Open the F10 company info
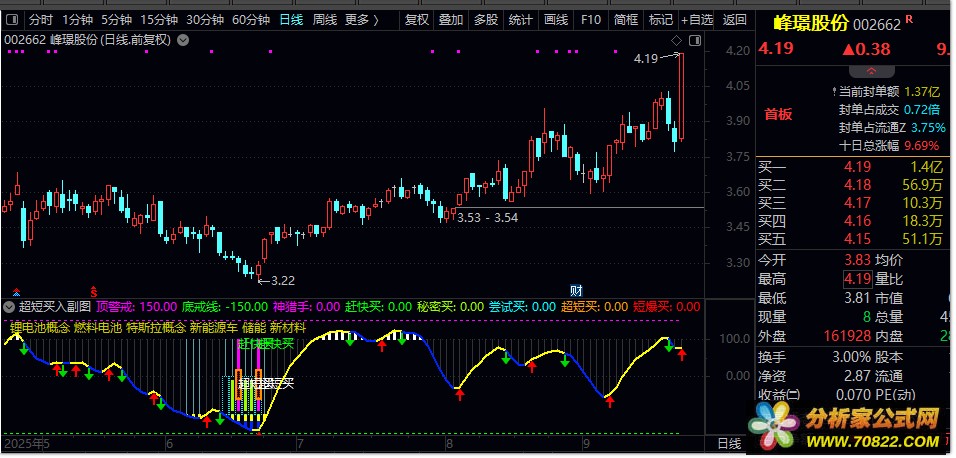Image resolution: width=956 pixels, height=458 pixels. pyautogui.click(x=591, y=20)
